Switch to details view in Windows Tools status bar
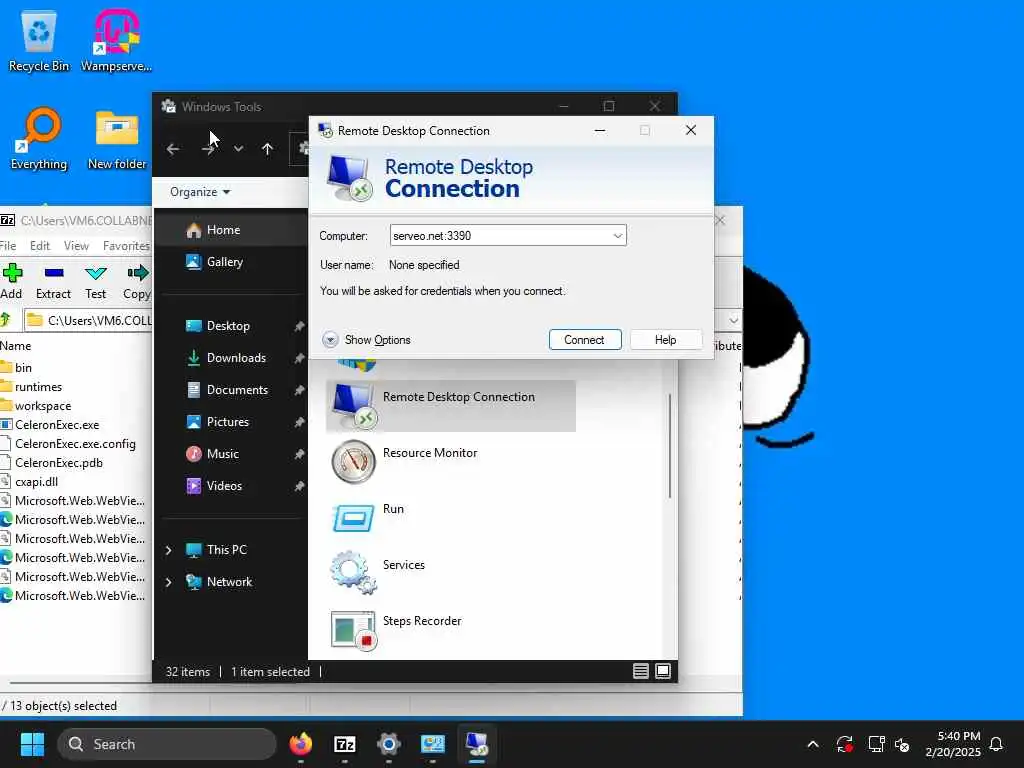 click(641, 671)
